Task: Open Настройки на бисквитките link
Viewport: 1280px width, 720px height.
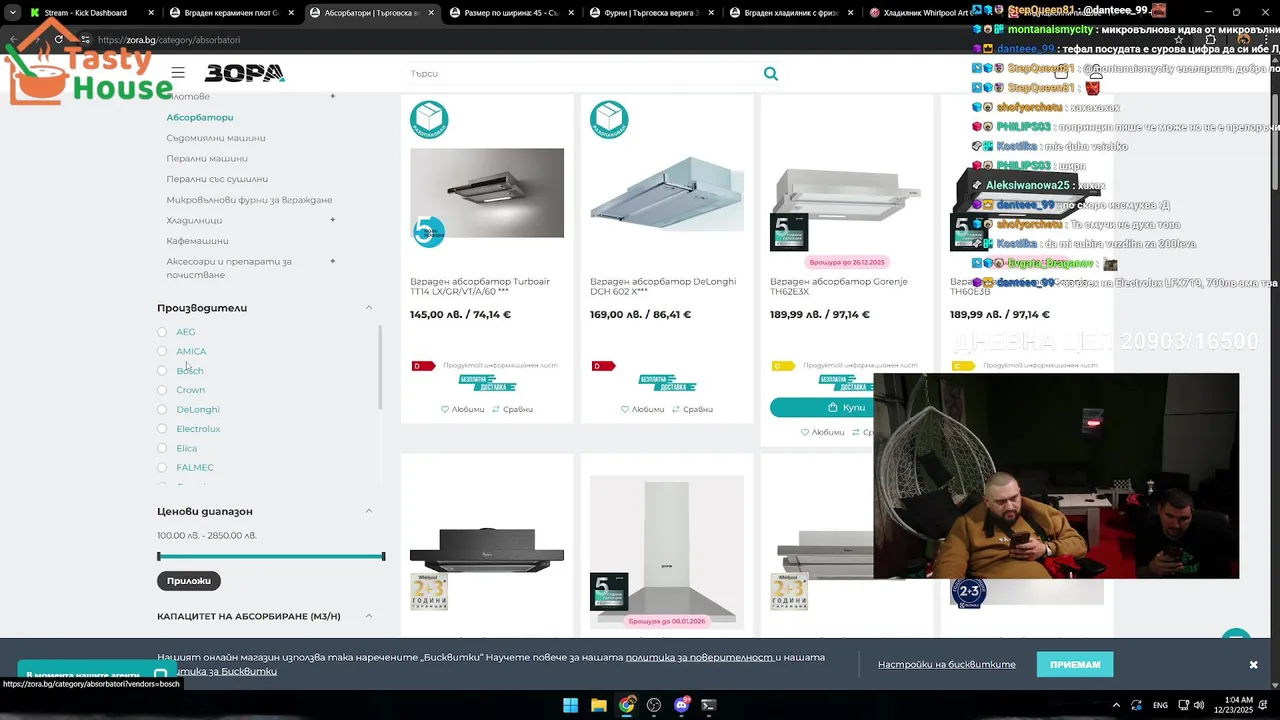Action: pyautogui.click(x=947, y=665)
